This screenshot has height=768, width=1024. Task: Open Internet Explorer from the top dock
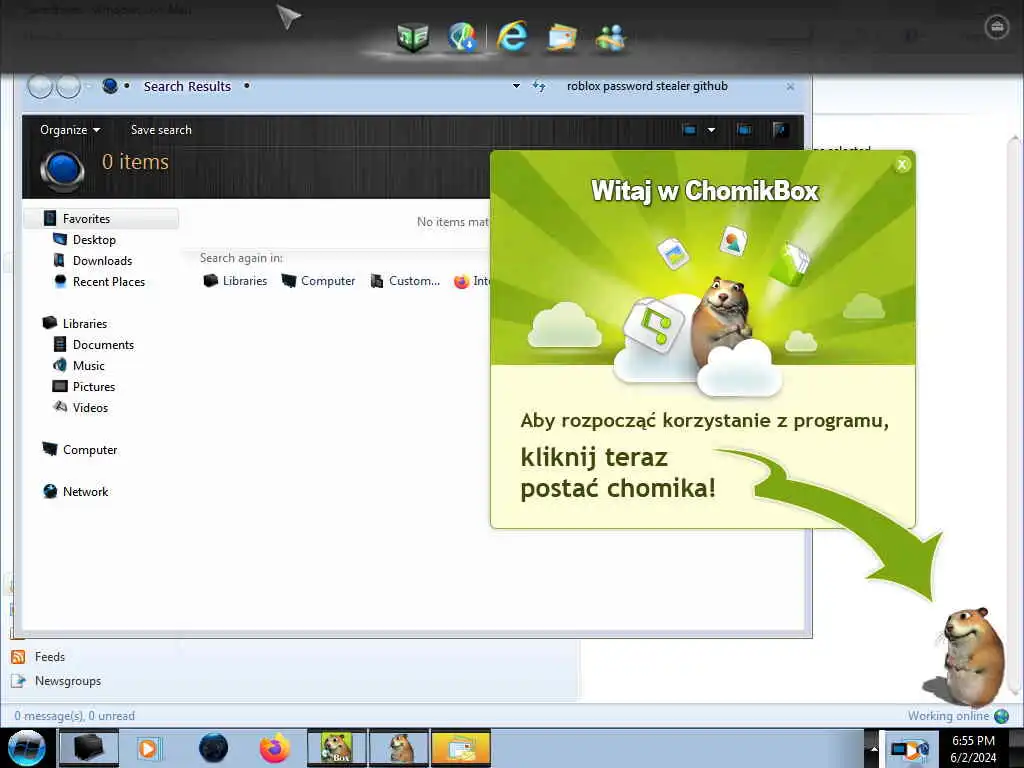click(x=513, y=36)
